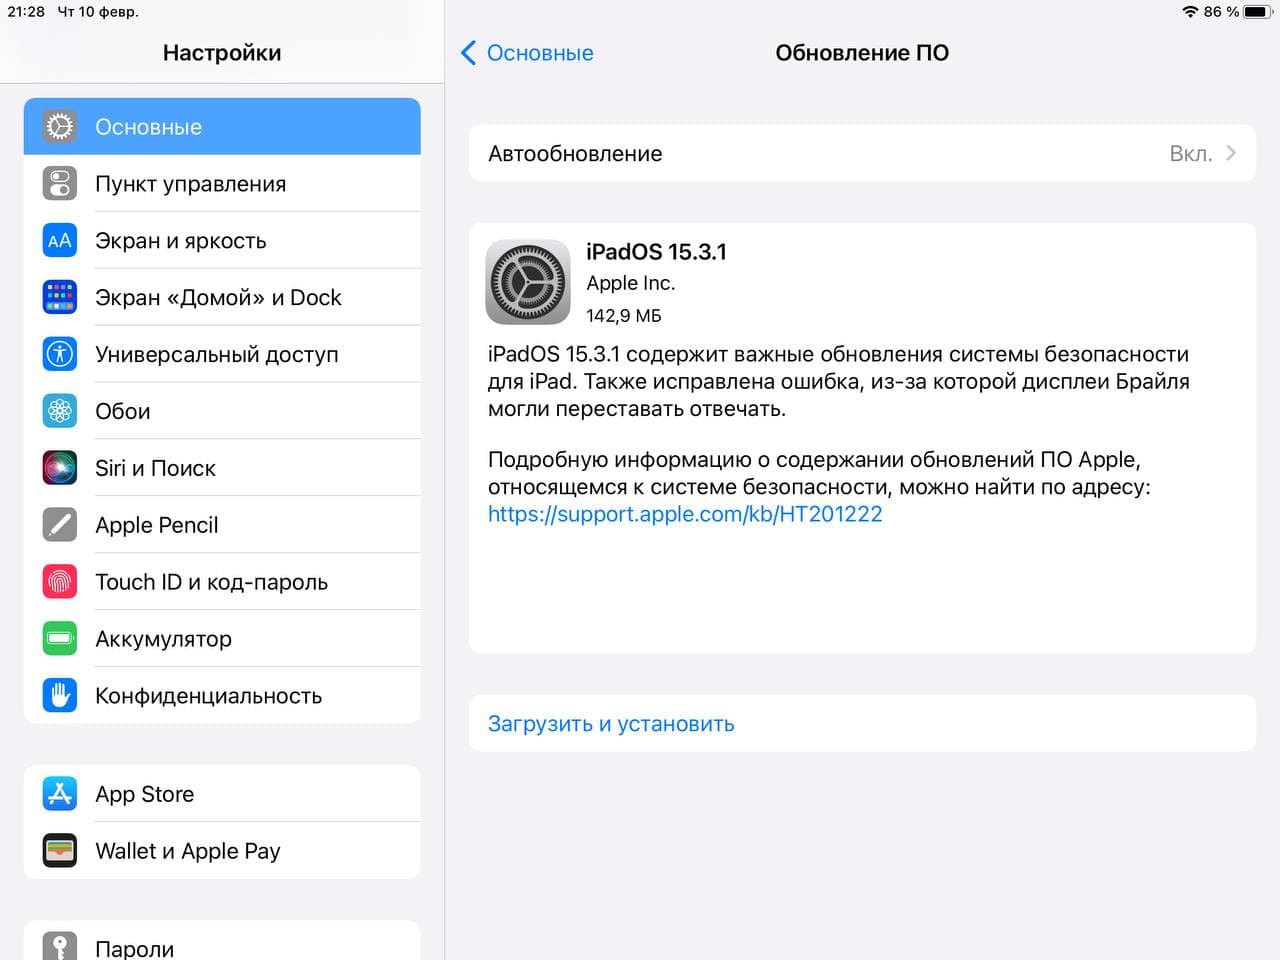Viewport: 1280px width, 960px height.
Task: Tap the iPadOS 15.3.1 gear thumbnail
Action: pyautogui.click(x=528, y=282)
